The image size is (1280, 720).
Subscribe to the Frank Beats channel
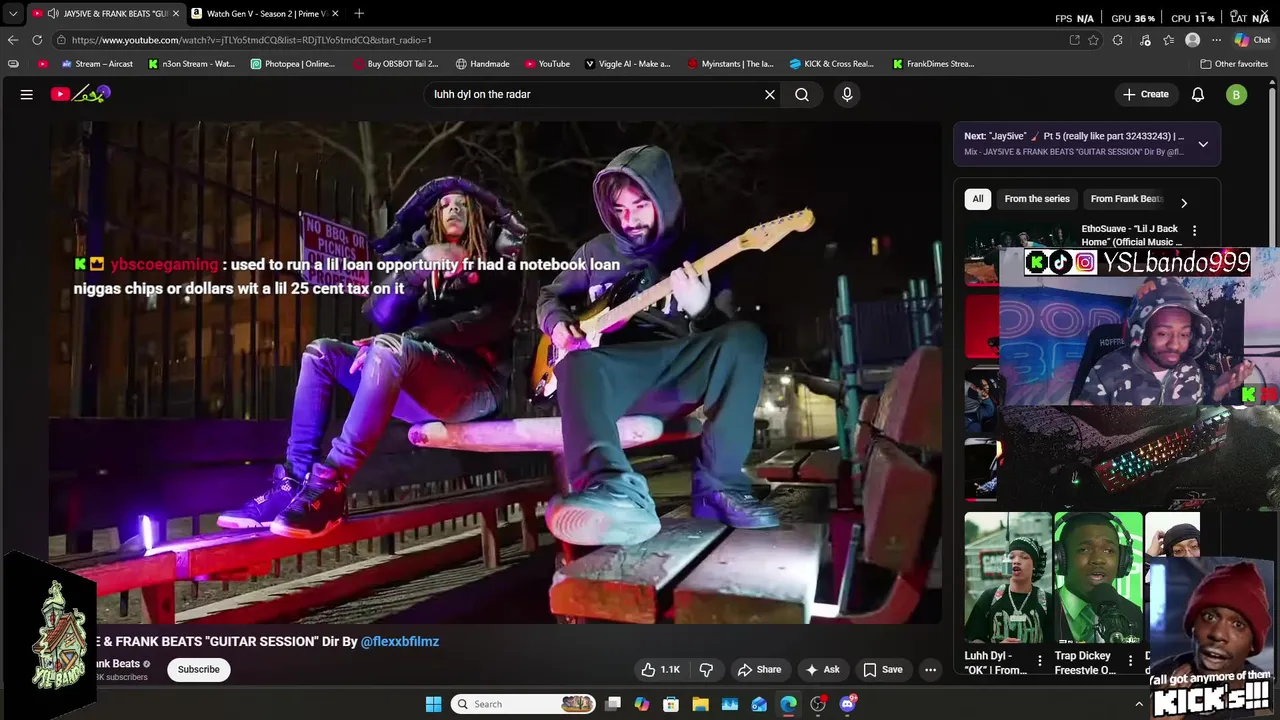click(x=199, y=669)
